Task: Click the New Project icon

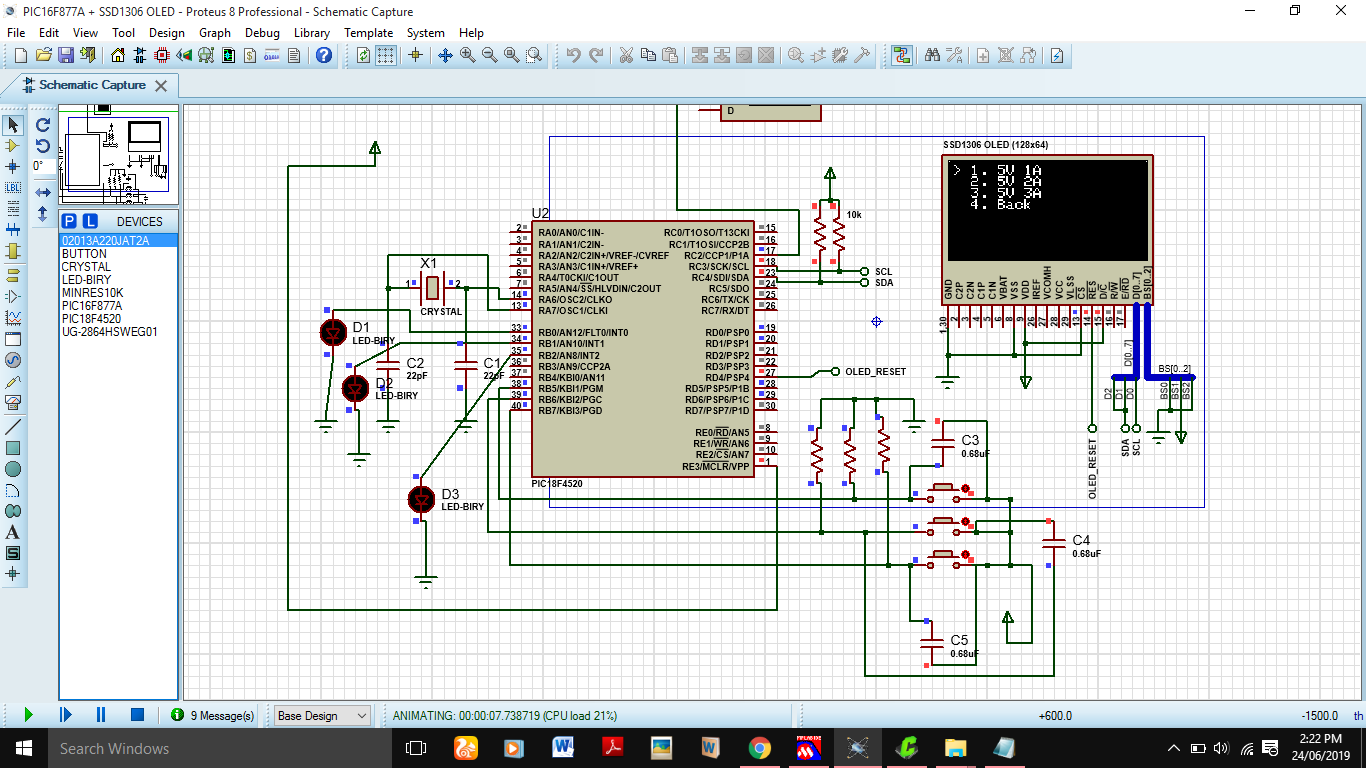Action: (x=20, y=55)
